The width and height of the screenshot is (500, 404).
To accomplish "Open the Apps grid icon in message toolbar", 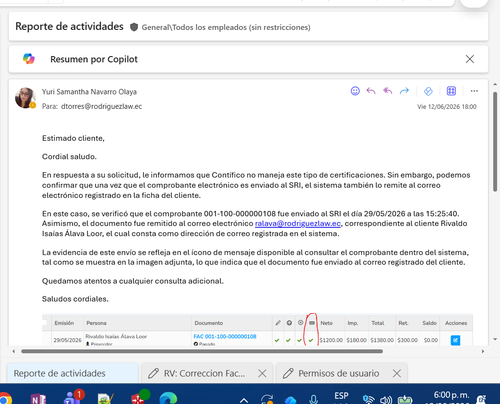I will coord(451,91).
